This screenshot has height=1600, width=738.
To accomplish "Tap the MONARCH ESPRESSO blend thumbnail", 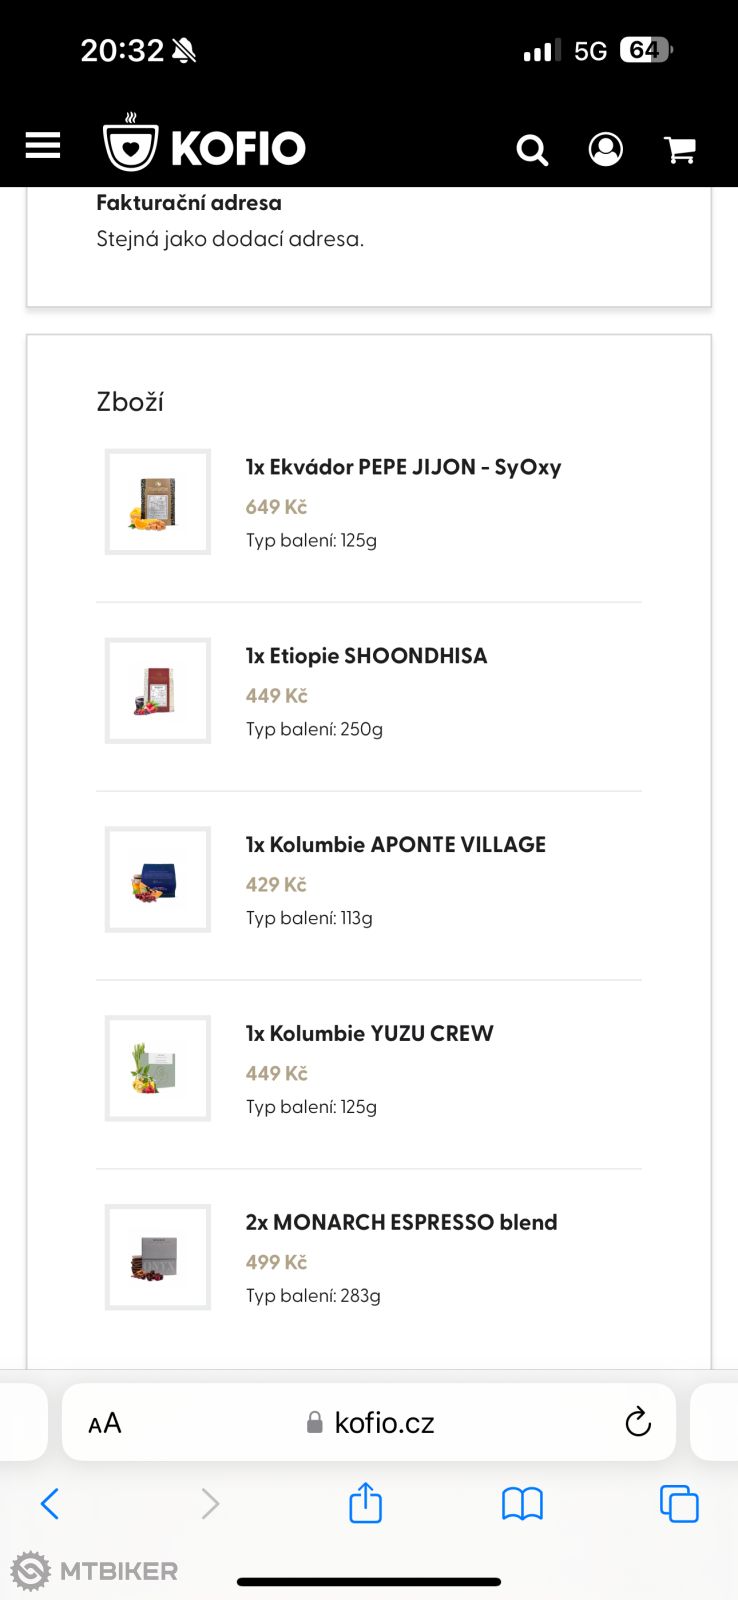I will (158, 1257).
